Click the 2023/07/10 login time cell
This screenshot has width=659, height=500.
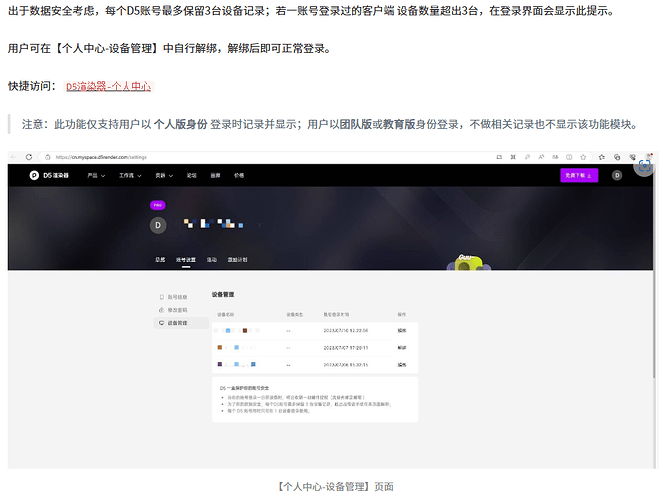pos(345,331)
